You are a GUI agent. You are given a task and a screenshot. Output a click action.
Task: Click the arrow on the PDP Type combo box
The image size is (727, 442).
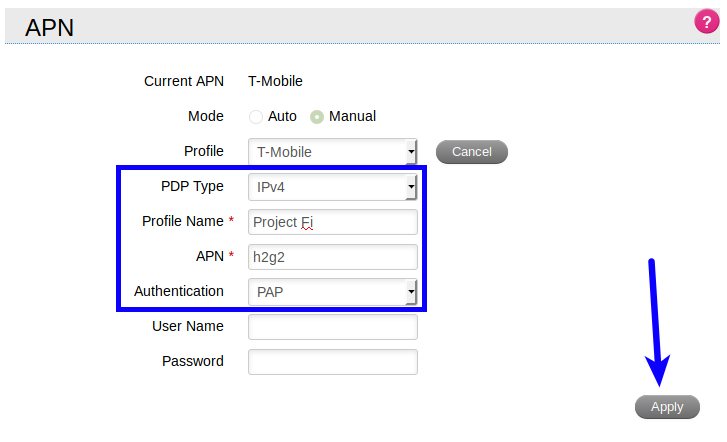pyautogui.click(x=411, y=187)
